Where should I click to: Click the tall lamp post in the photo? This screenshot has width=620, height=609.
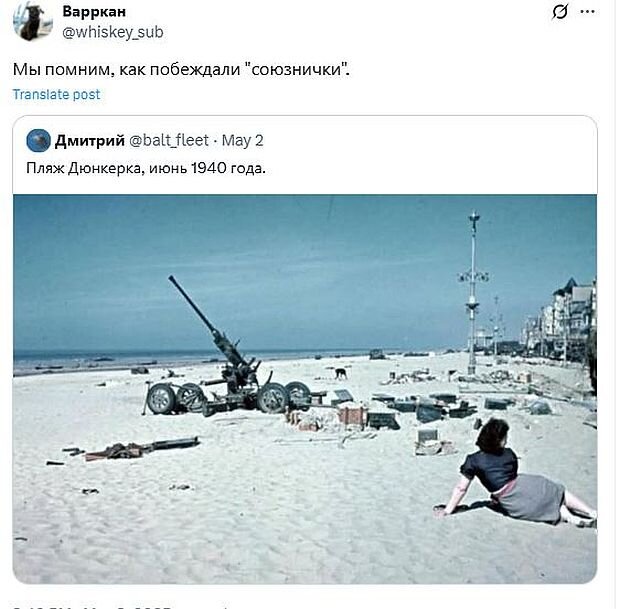(x=473, y=293)
